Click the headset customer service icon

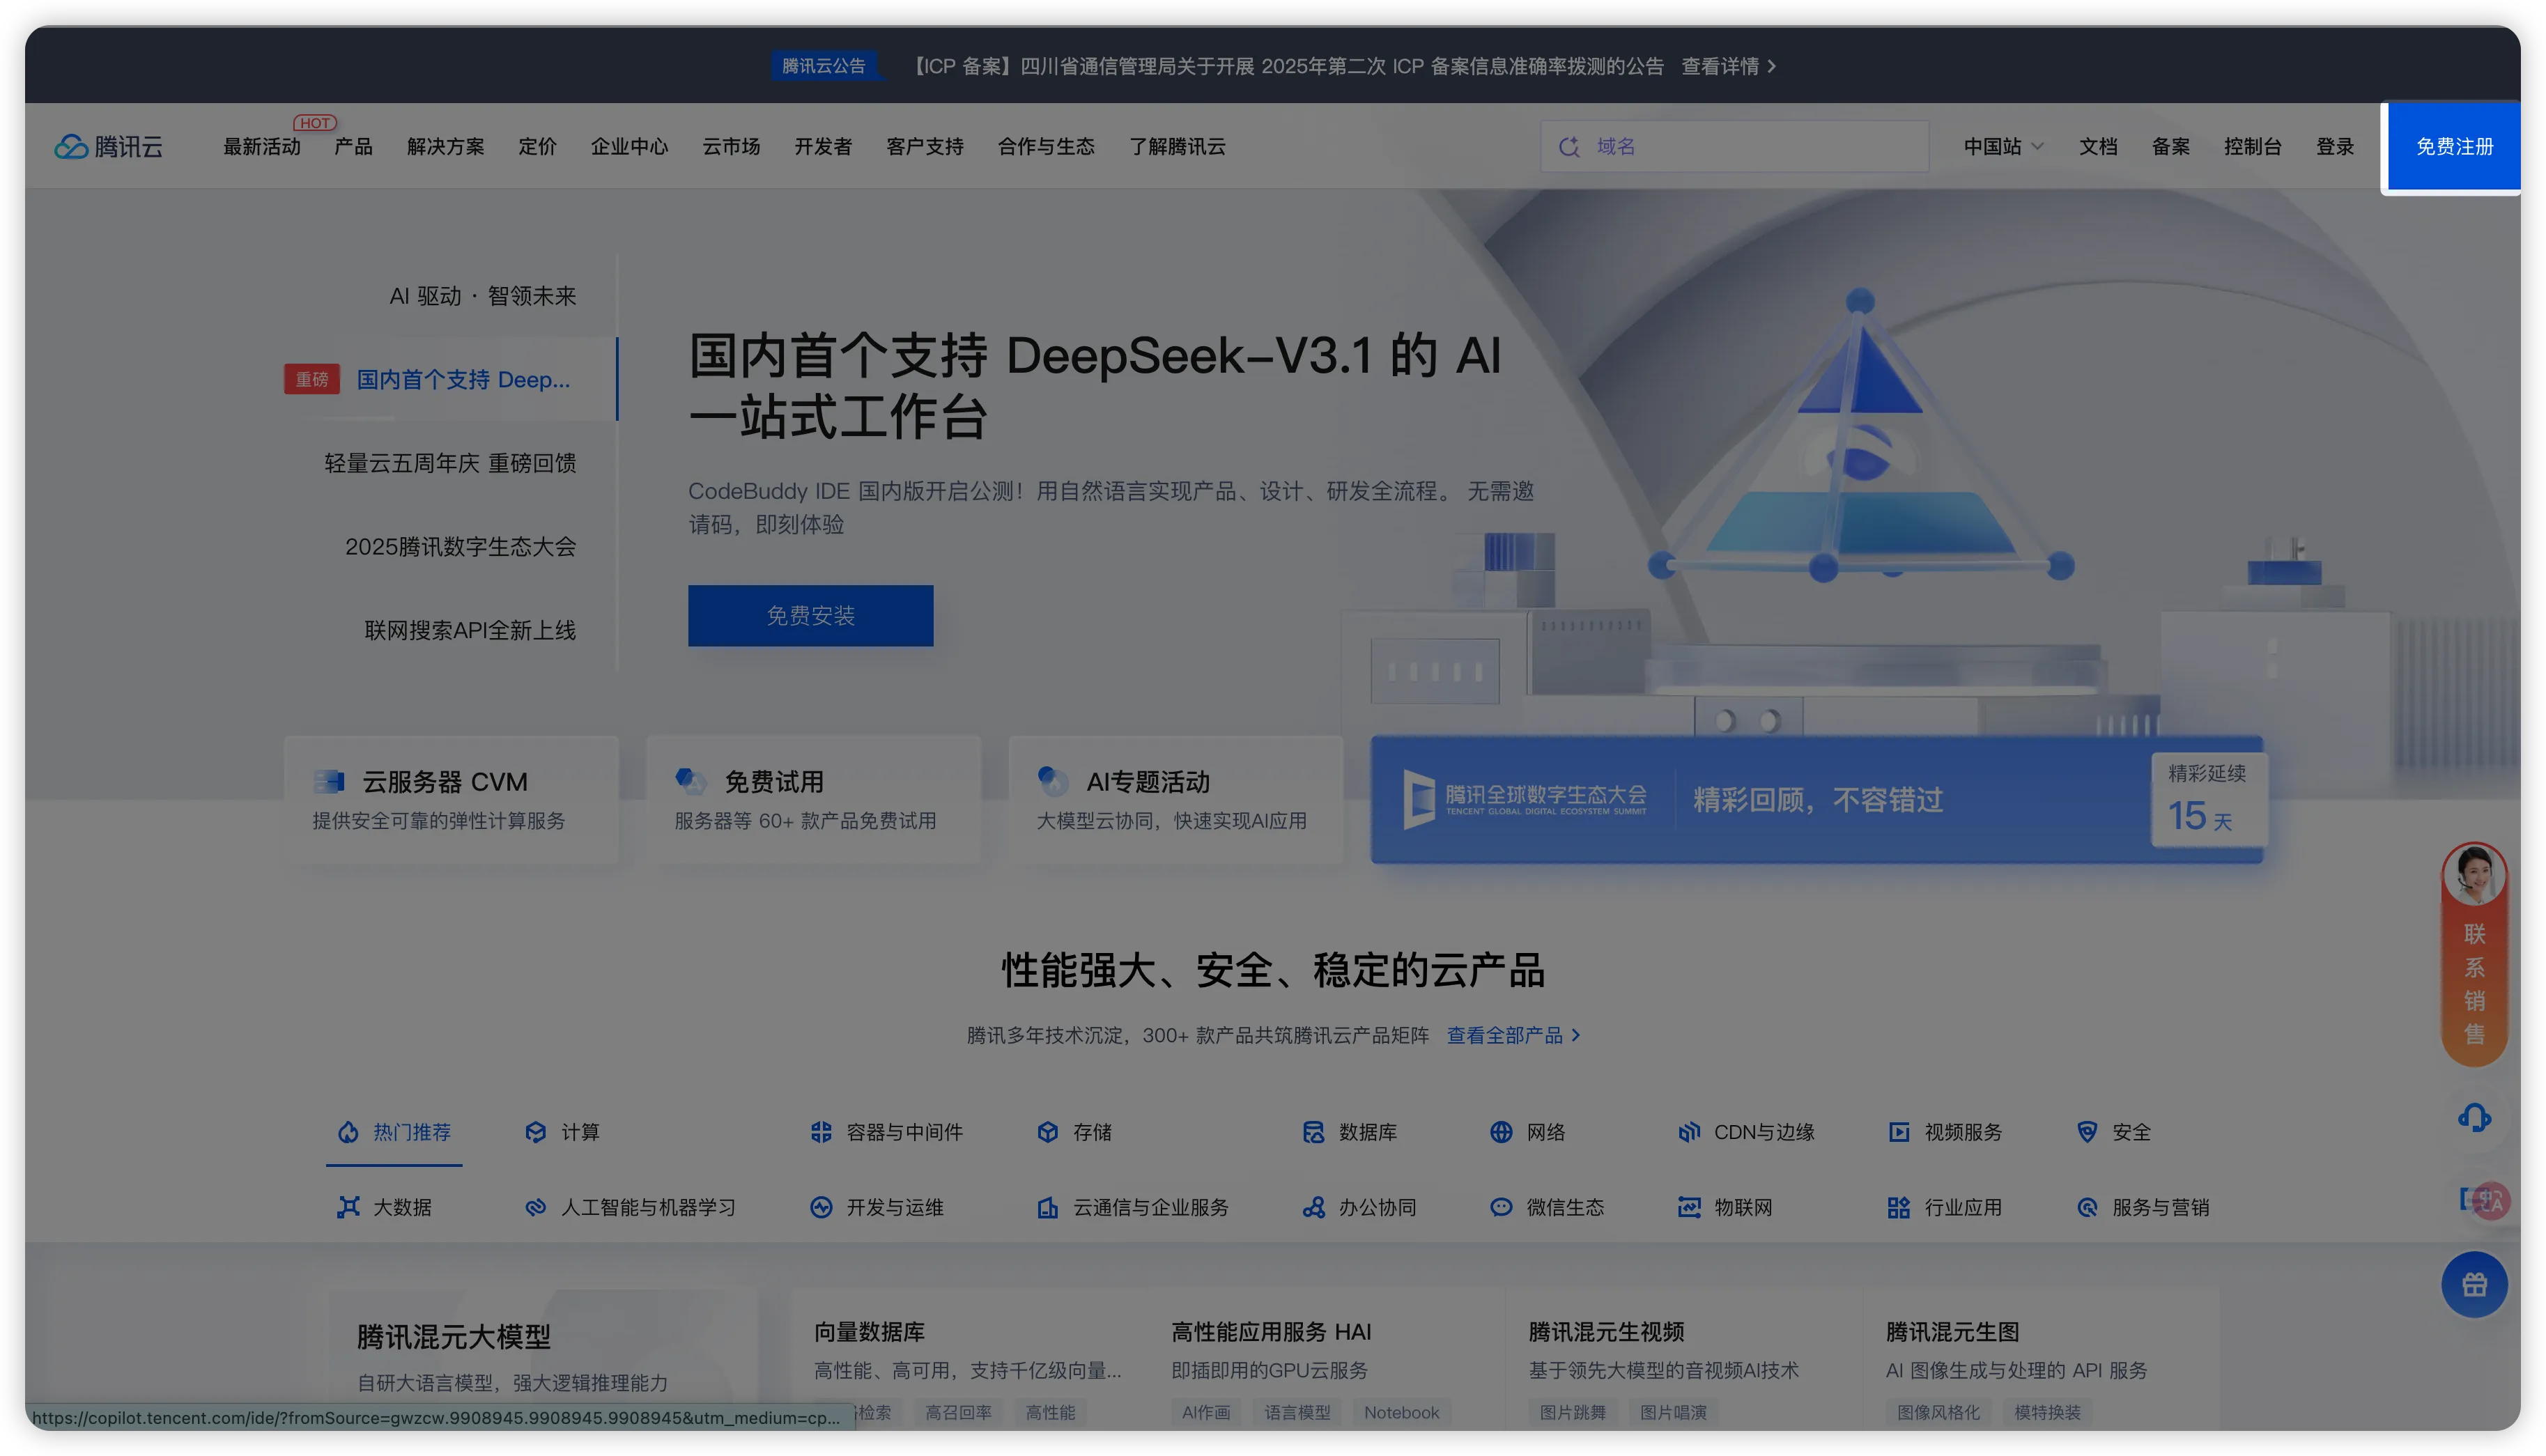[x=2474, y=1117]
